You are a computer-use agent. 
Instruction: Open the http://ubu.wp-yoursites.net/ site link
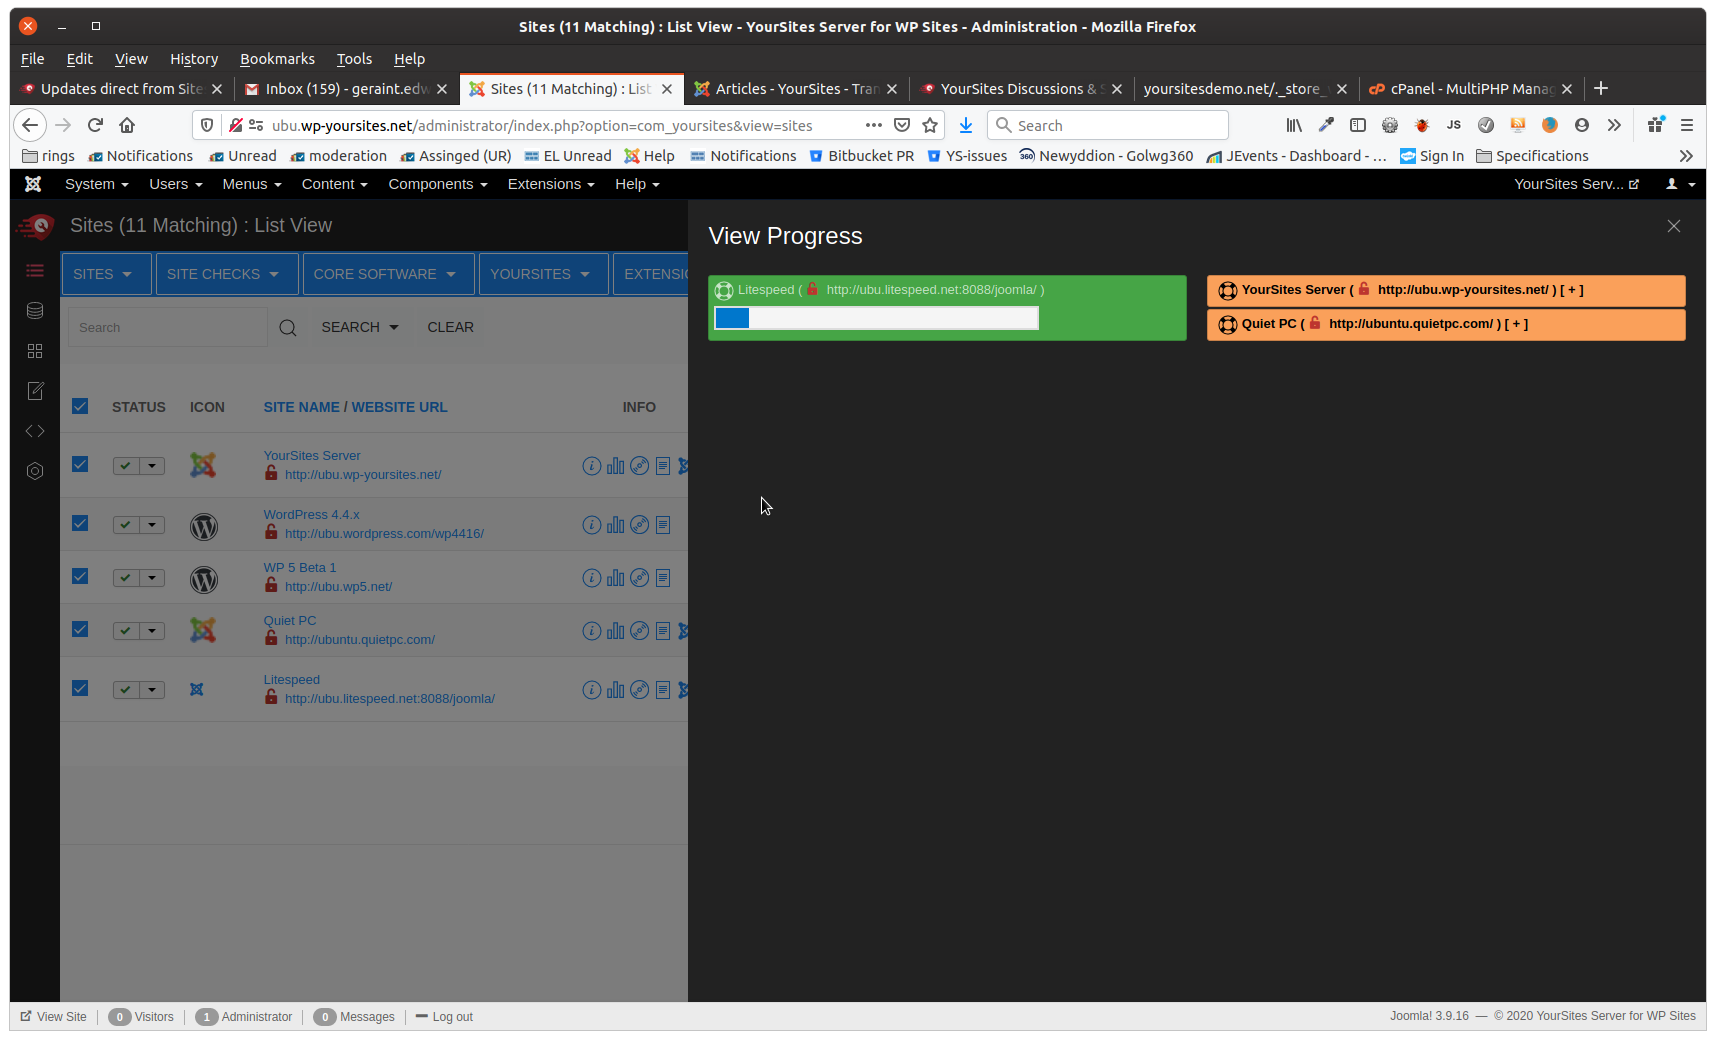363,475
